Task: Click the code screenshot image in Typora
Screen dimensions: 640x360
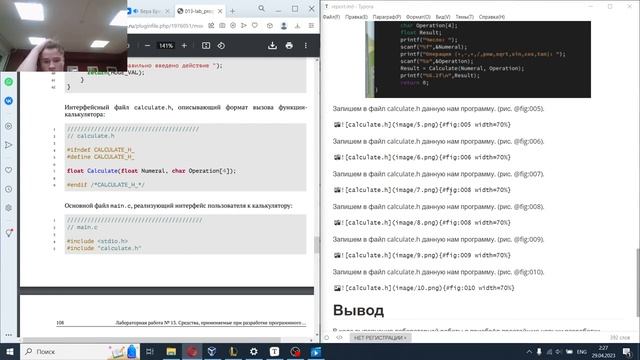Action: pyautogui.click(x=478, y=59)
